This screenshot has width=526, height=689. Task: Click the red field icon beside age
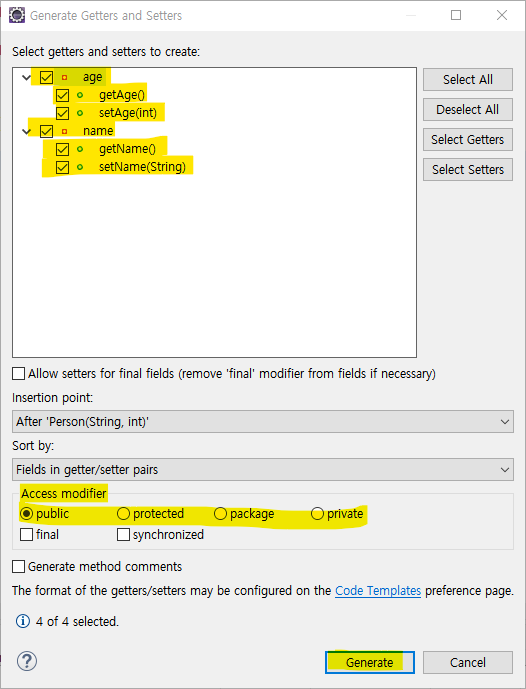tap(64, 78)
